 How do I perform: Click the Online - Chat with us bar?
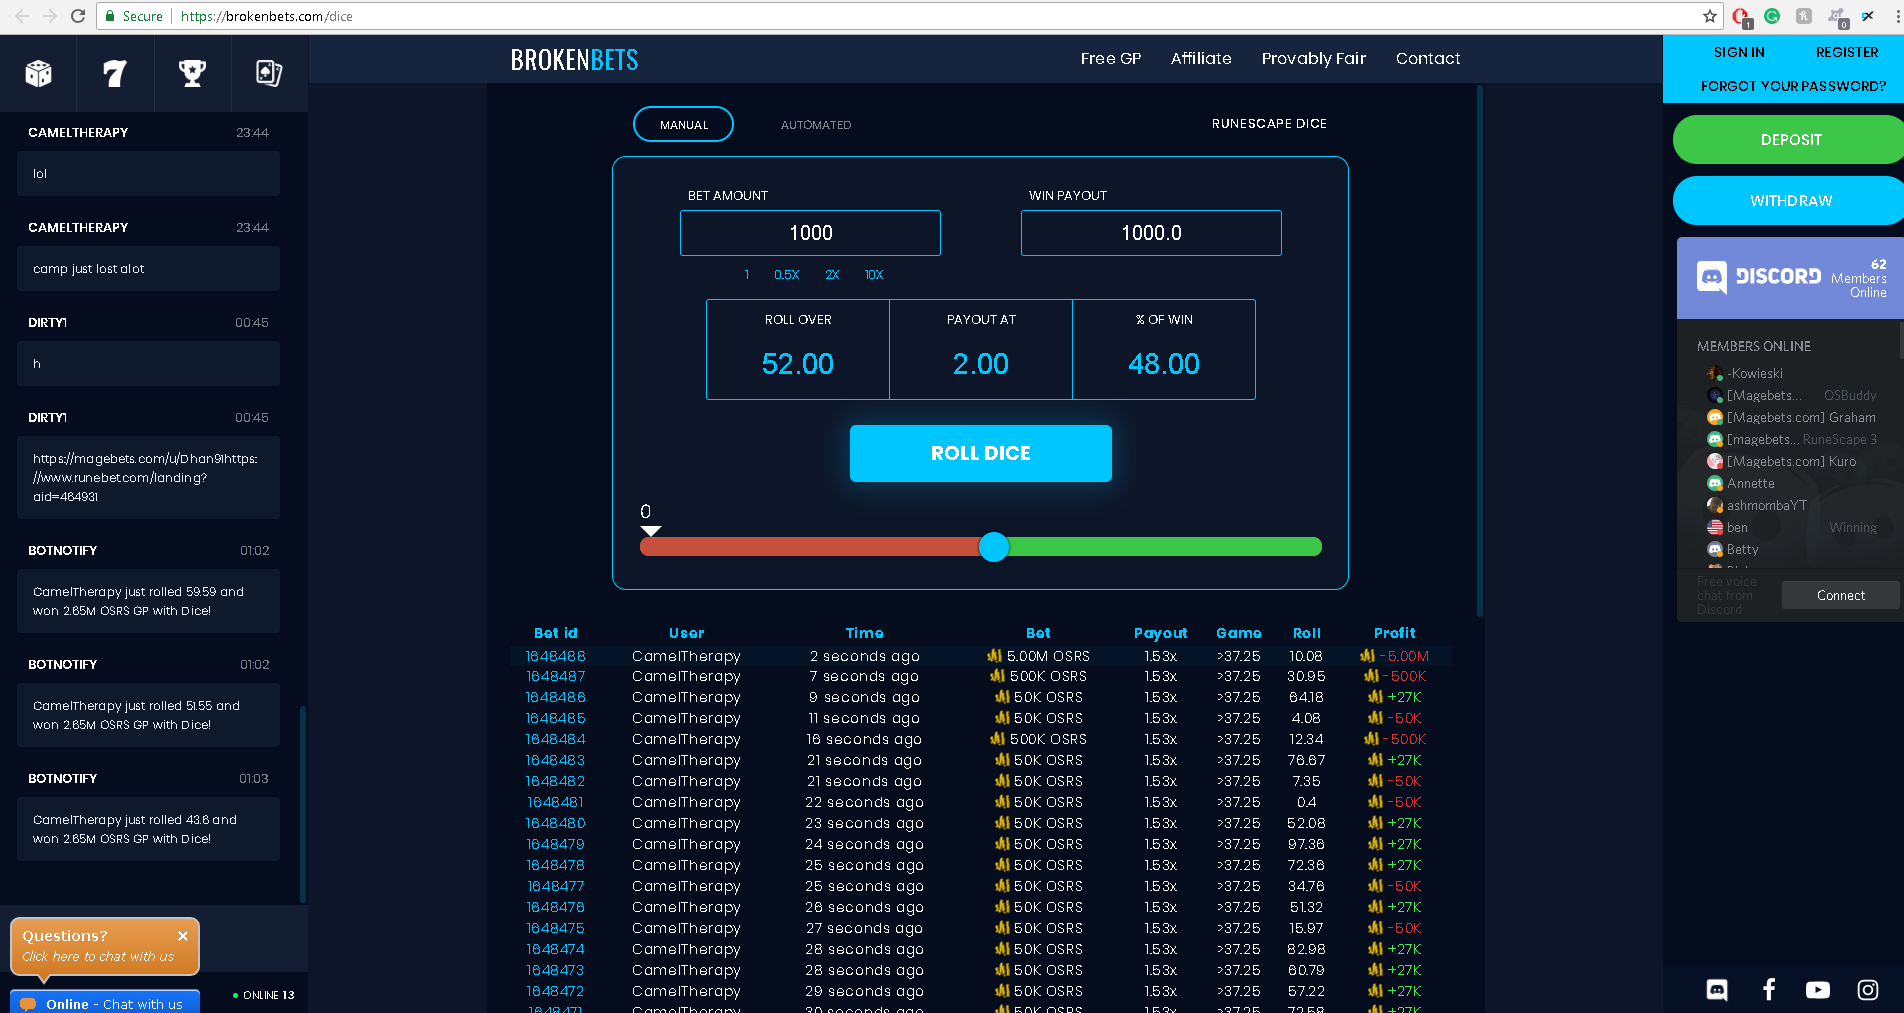pyautogui.click(x=105, y=1002)
